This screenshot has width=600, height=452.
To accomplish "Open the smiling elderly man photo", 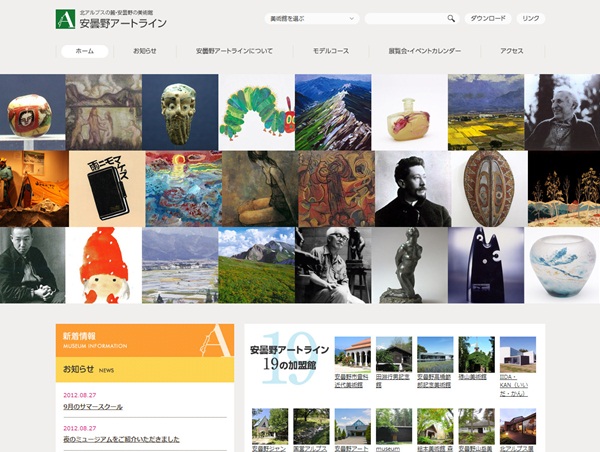I will (x=562, y=112).
